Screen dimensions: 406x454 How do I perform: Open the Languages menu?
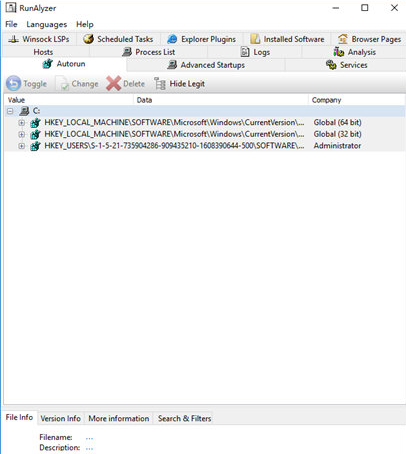[x=47, y=24]
